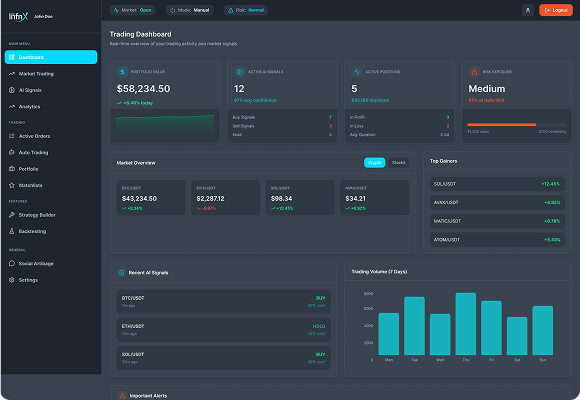Select MATIC/USDT in Top Gainers
The image size is (580, 400).
point(497,221)
